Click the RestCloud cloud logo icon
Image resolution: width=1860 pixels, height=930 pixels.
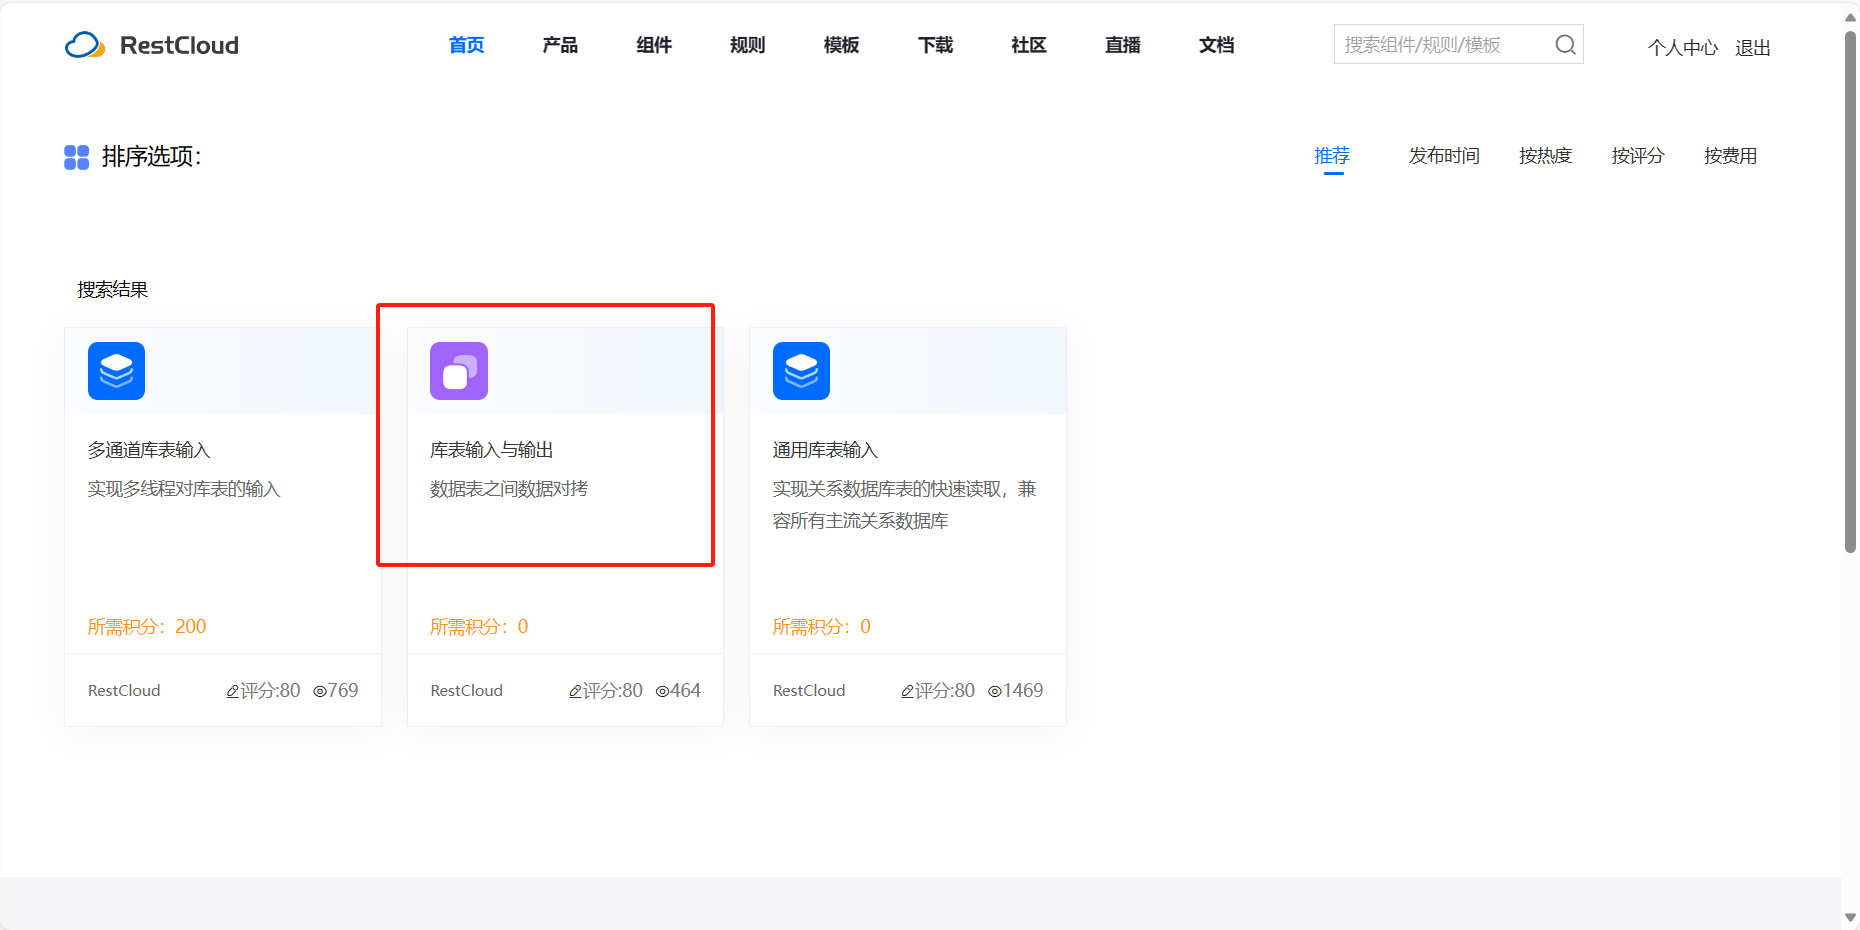coord(85,45)
